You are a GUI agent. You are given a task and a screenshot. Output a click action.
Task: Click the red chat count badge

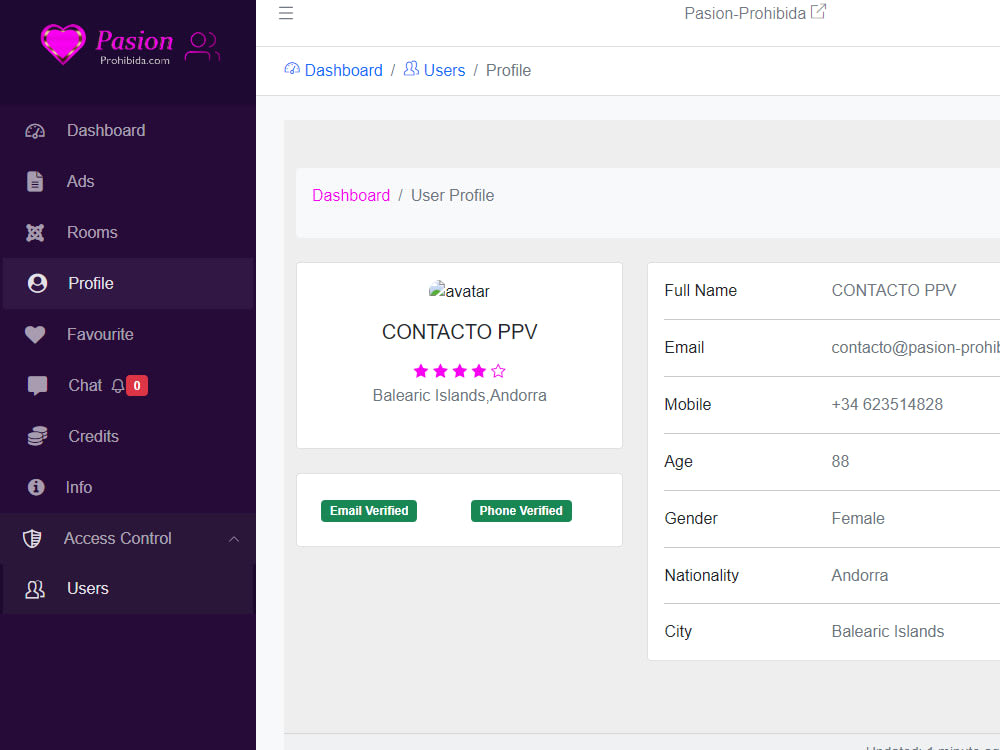tap(137, 386)
